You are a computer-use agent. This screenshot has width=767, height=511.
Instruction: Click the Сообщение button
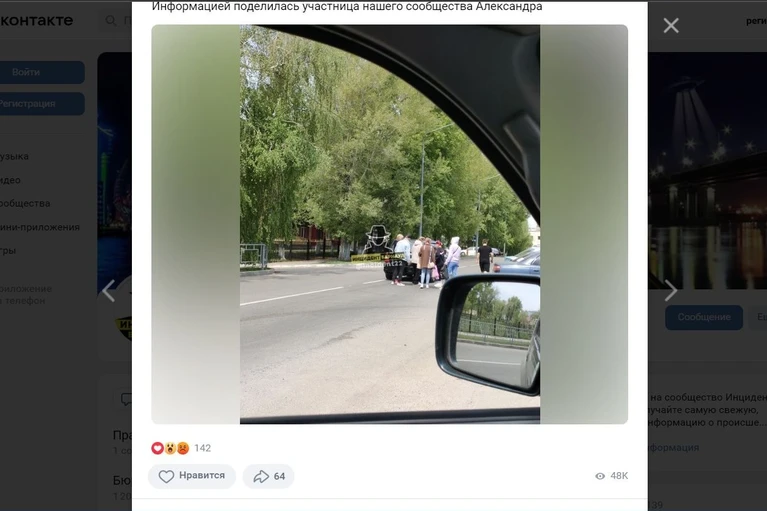(704, 317)
